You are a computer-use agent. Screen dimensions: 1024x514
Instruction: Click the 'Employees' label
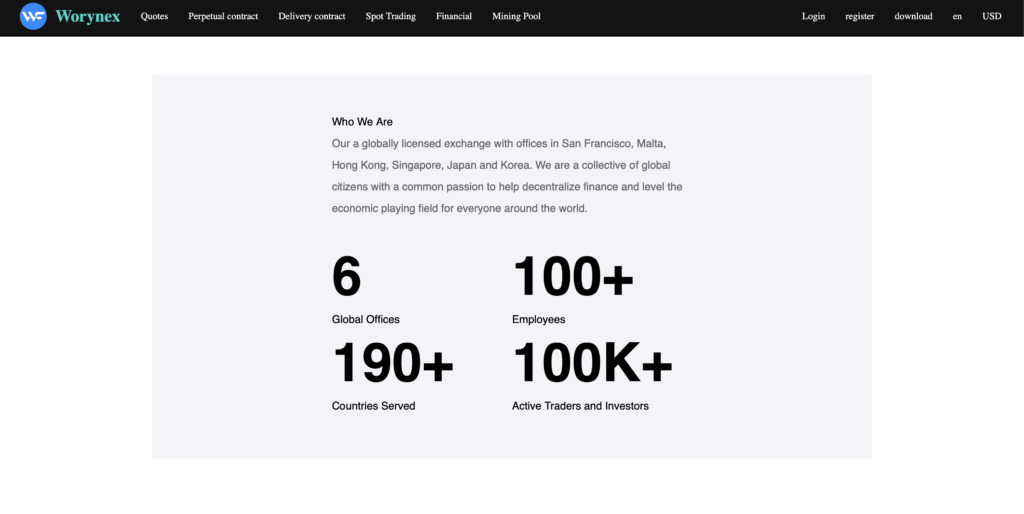pos(538,319)
